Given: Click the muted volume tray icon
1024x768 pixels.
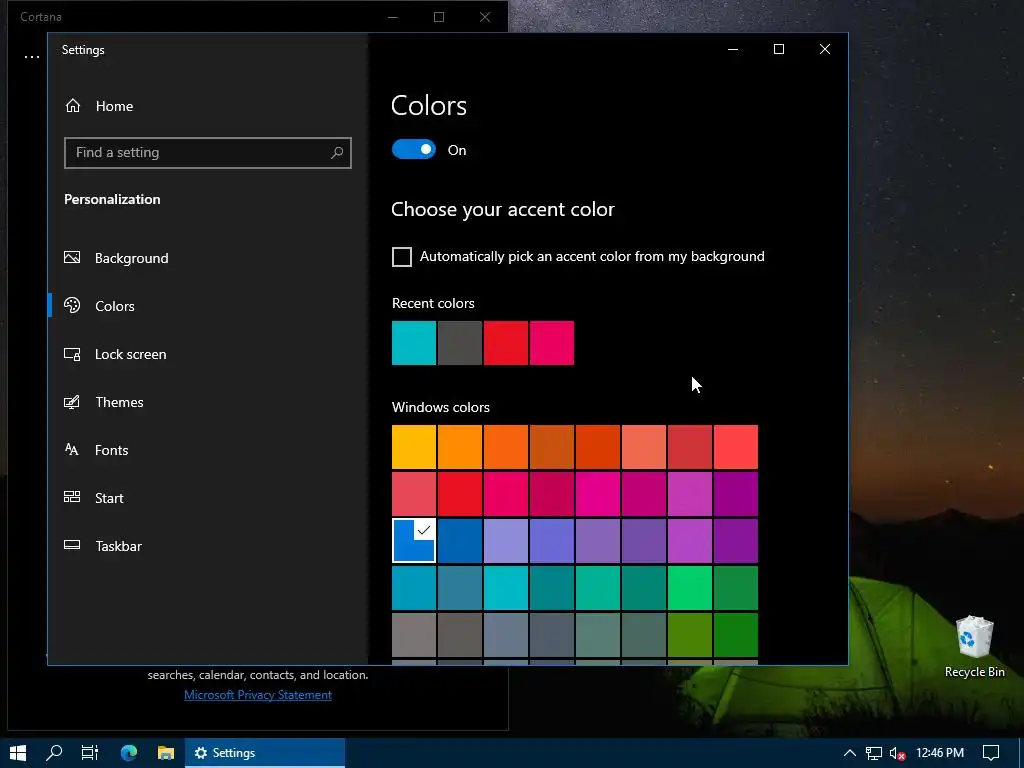Looking at the screenshot, I should (898, 754).
